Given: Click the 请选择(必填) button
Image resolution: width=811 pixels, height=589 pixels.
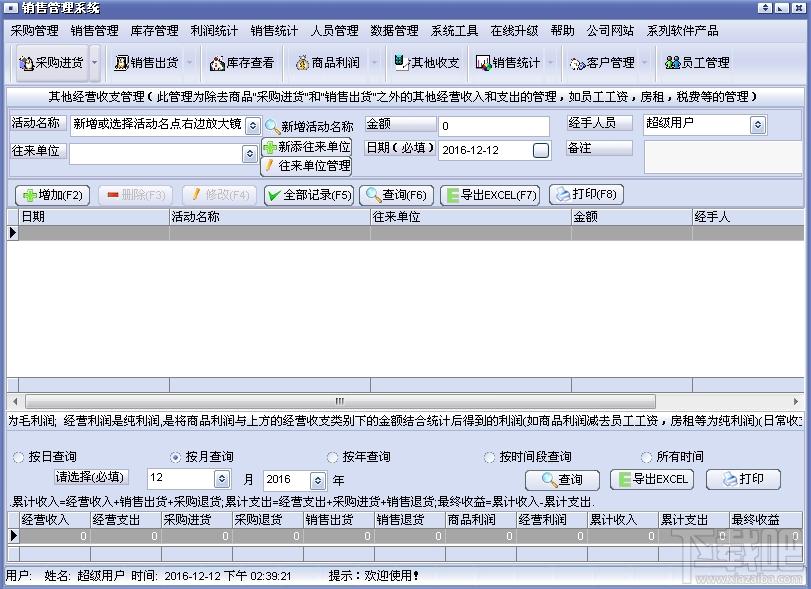Looking at the screenshot, I should click(x=91, y=477).
